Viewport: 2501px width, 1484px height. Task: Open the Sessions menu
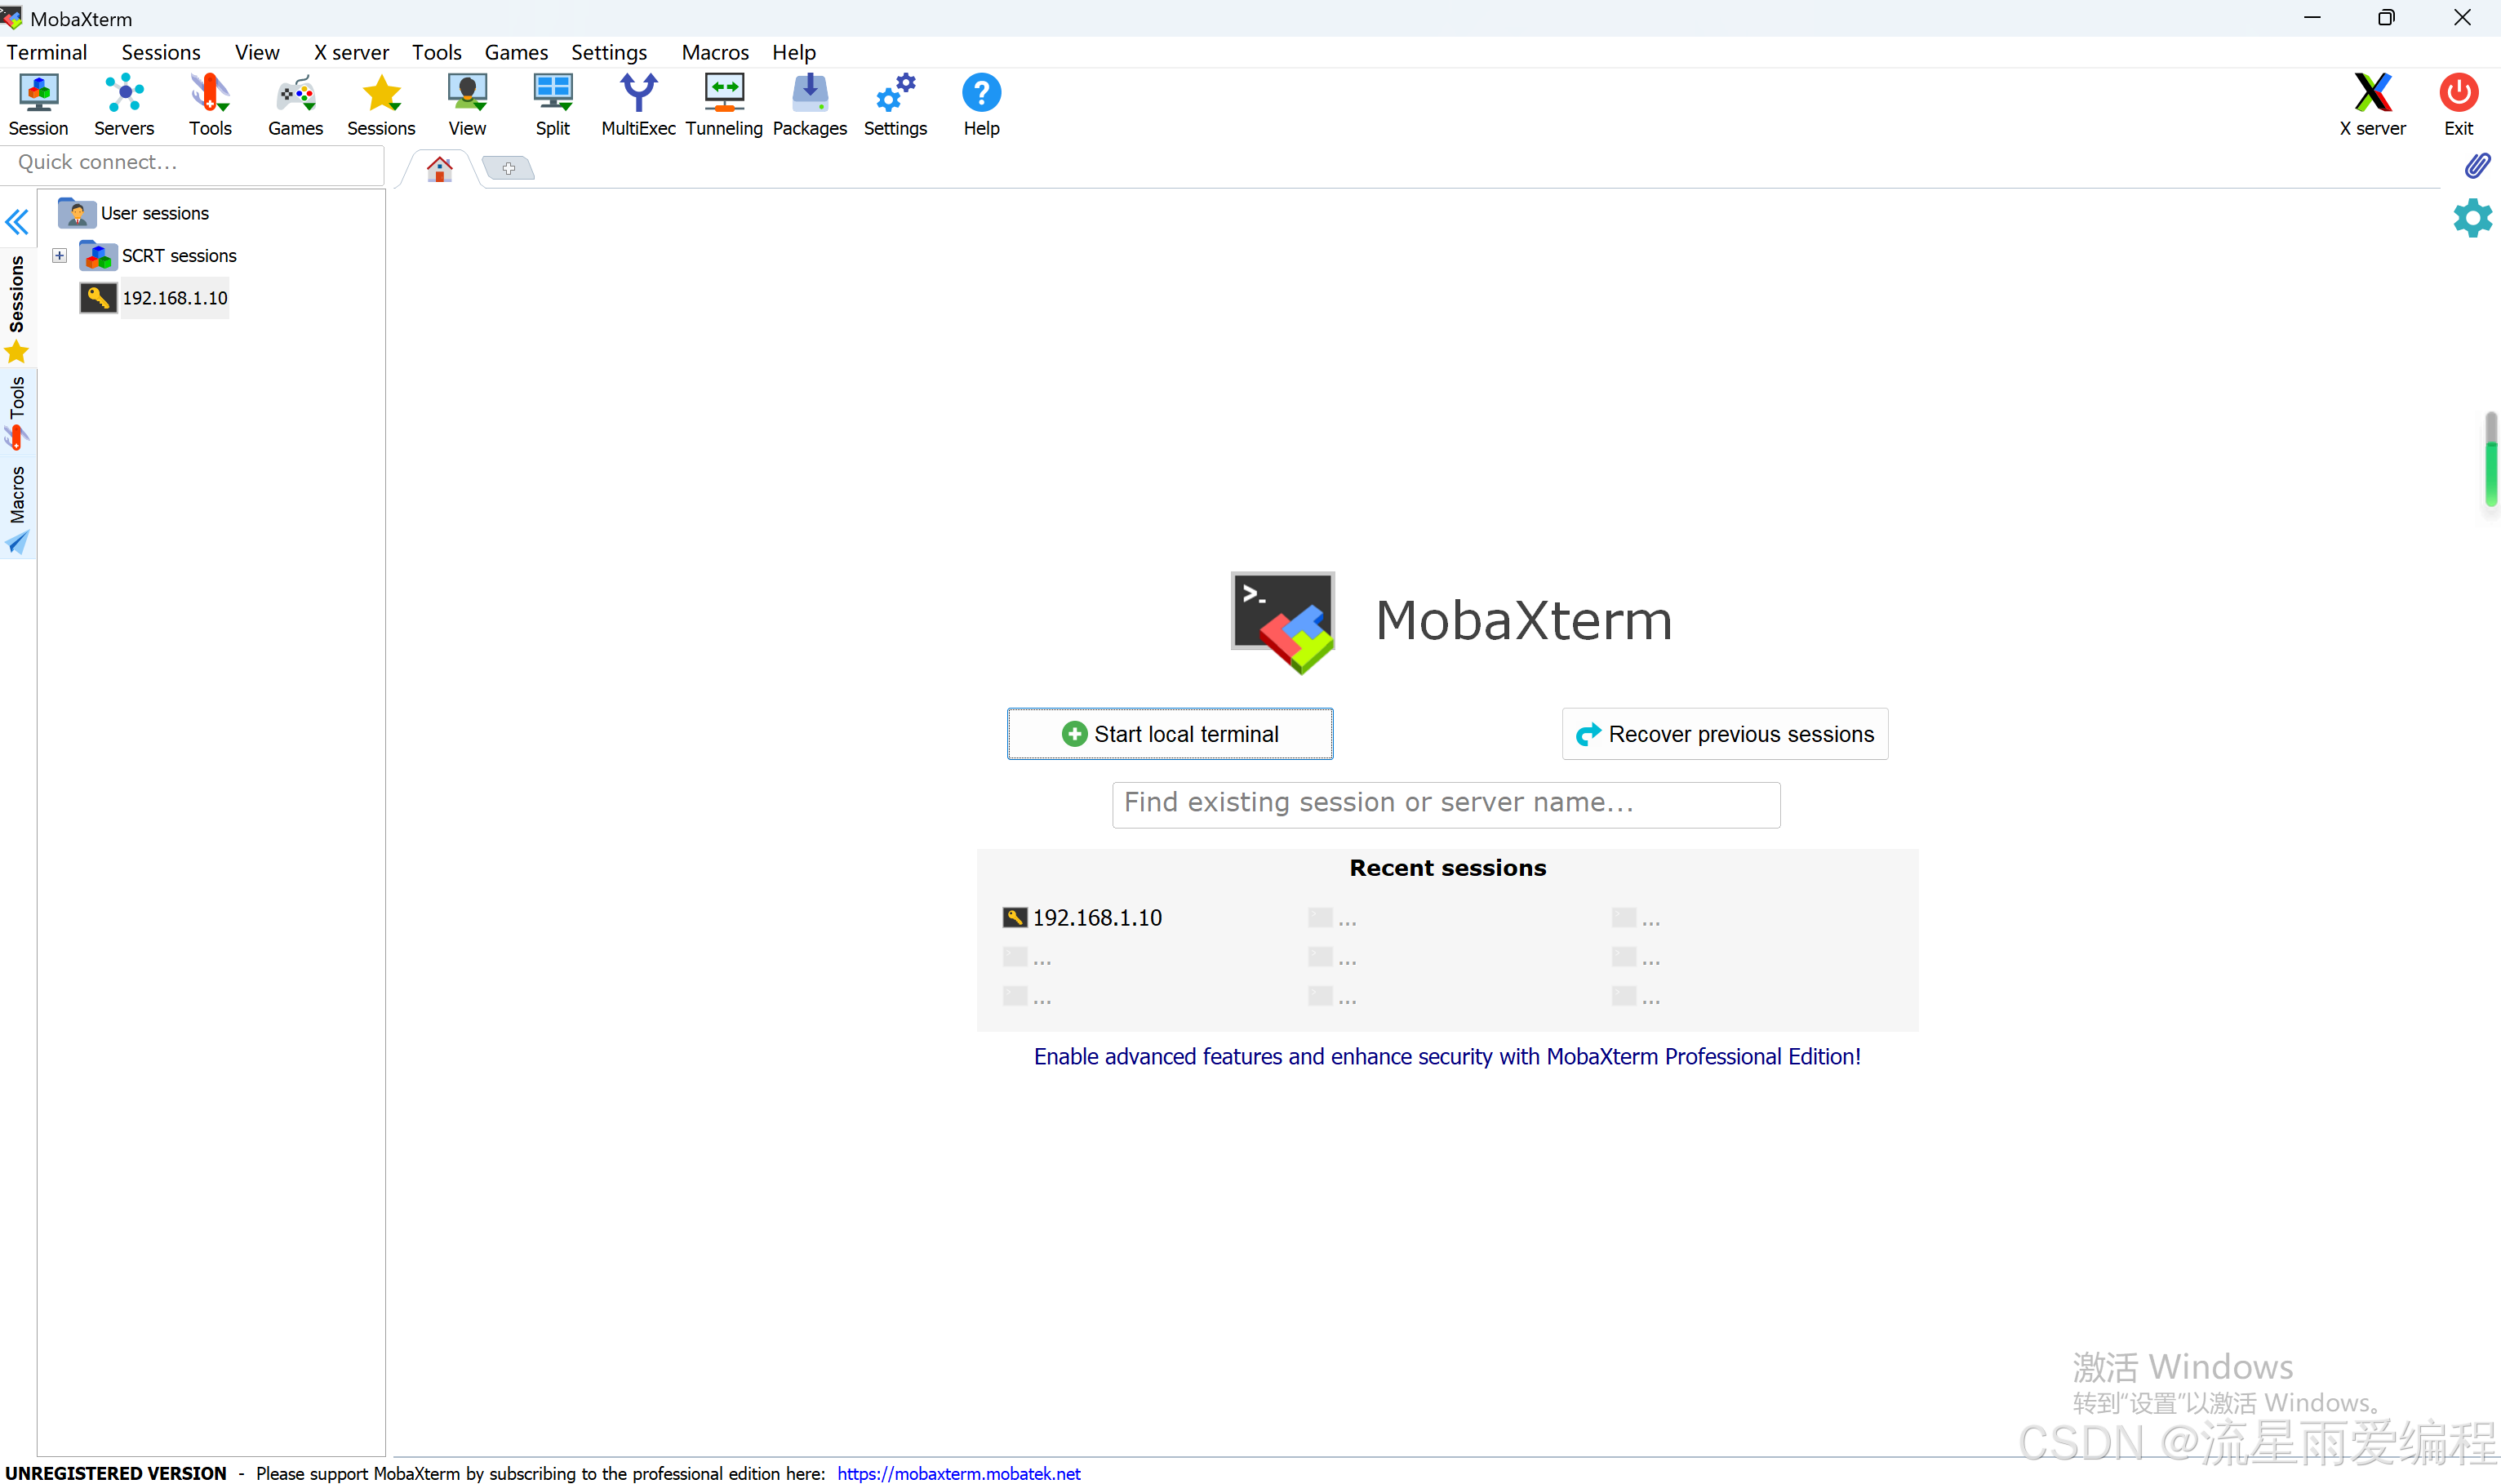click(161, 52)
